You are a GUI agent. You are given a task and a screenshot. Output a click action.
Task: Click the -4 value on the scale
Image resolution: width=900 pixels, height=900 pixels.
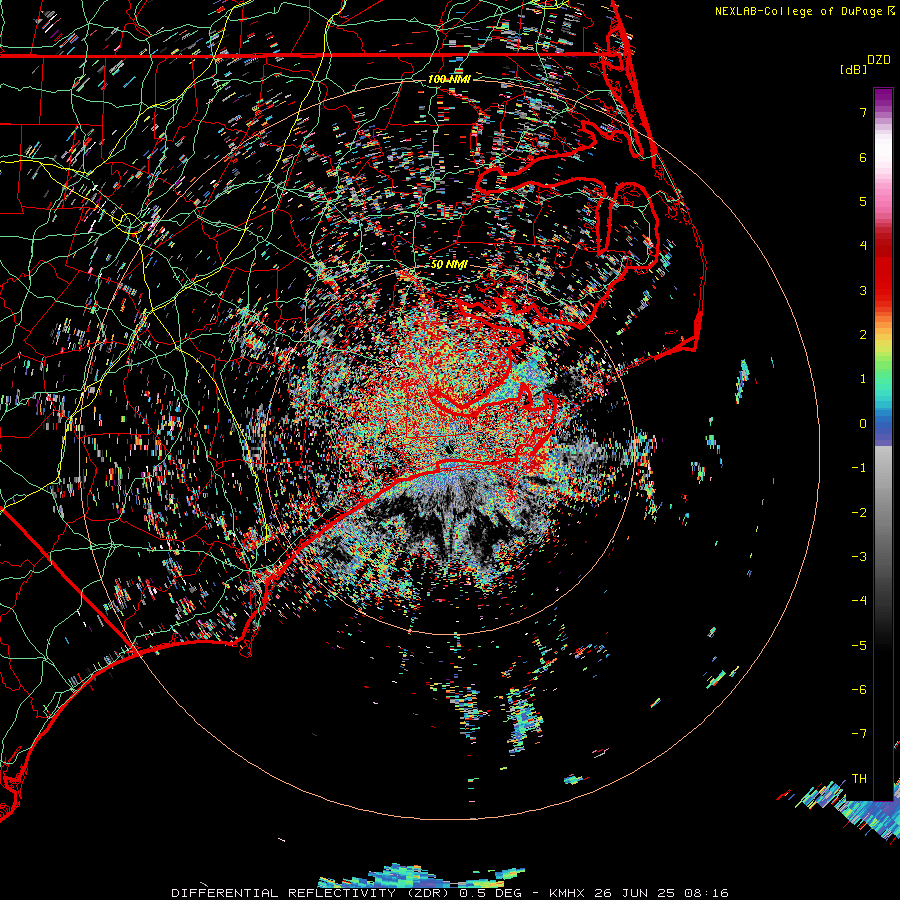click(859, 601)
